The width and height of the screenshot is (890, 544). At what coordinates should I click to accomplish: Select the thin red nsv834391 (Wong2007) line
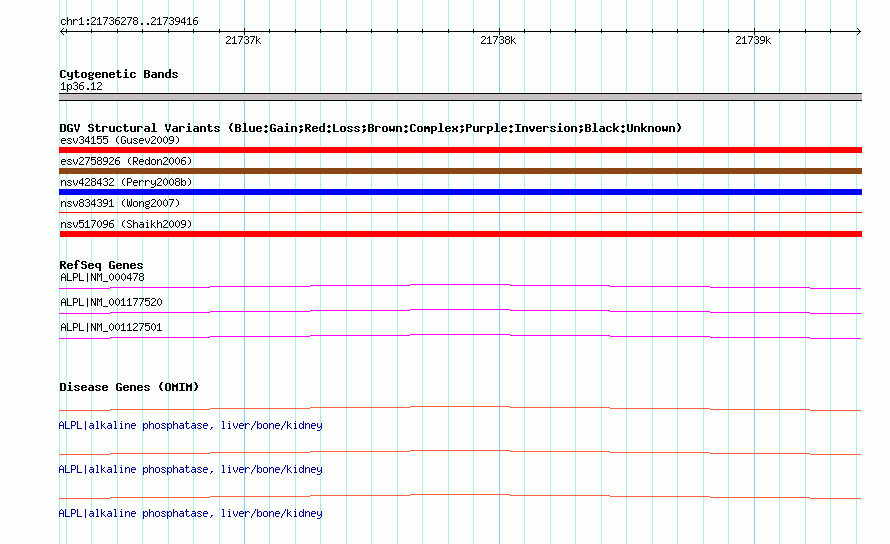tap(460, 212)
